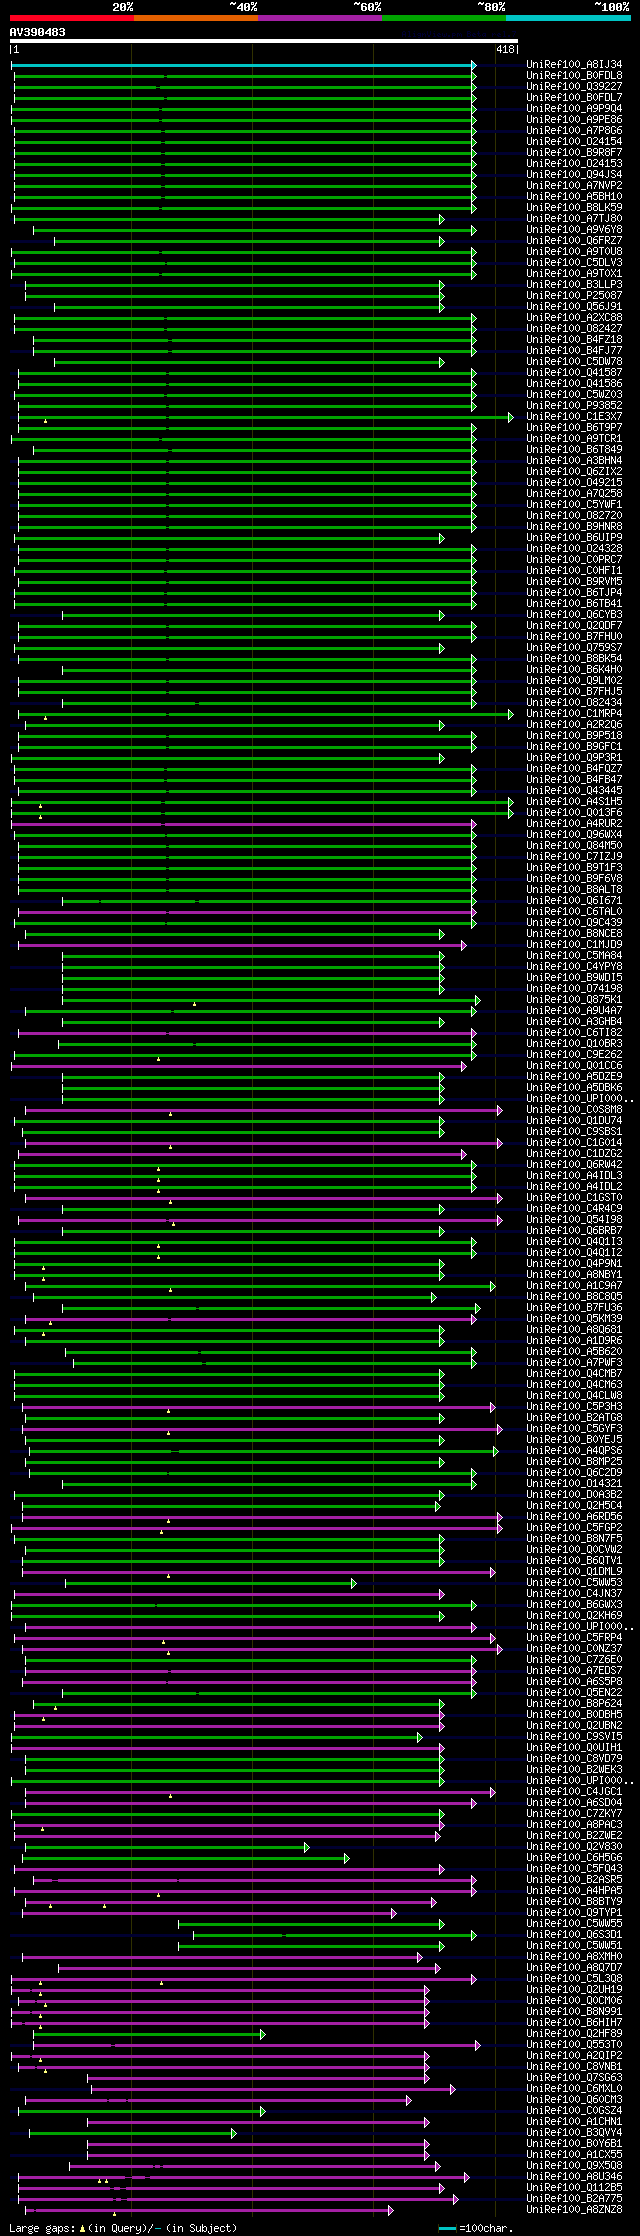640x2236 pixels.
Task: Open UniRef100_B2ASR5 entry
Action: tap(574, 1879)
